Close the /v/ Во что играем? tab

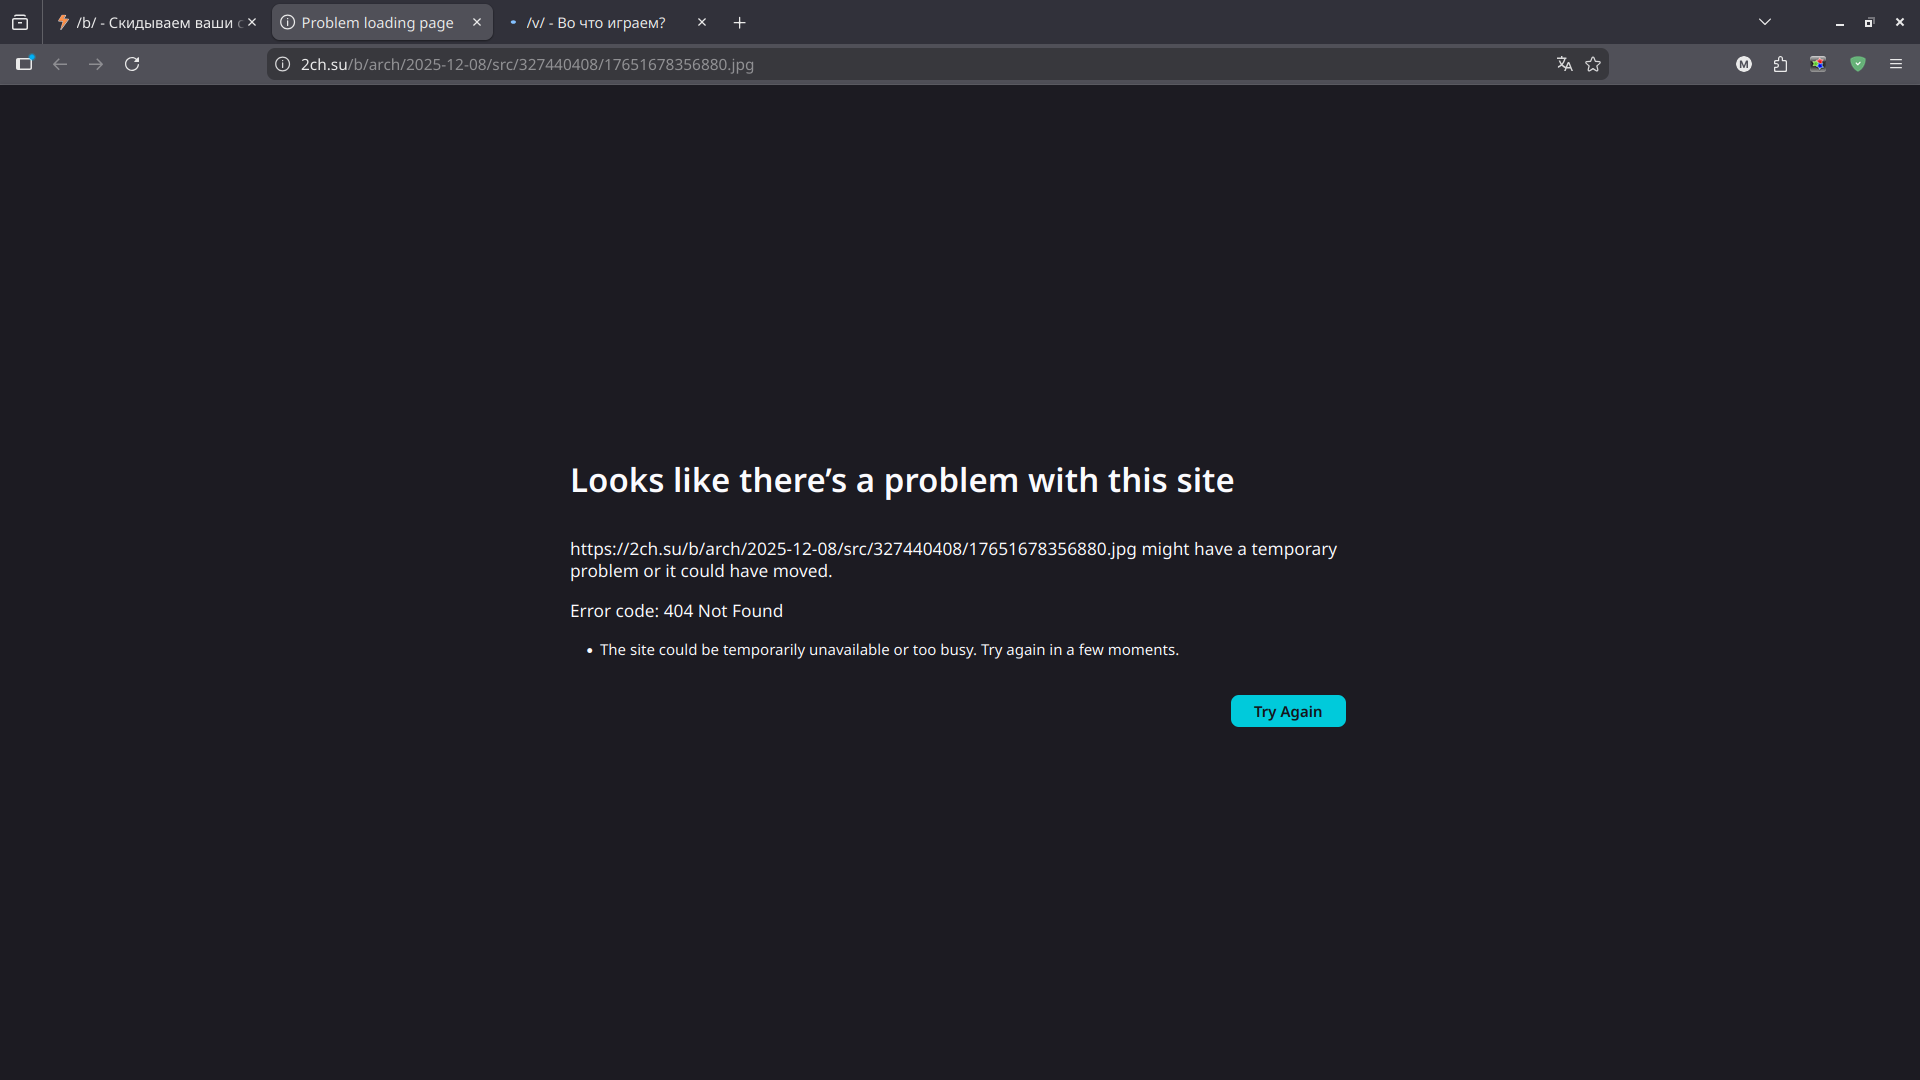702,22
